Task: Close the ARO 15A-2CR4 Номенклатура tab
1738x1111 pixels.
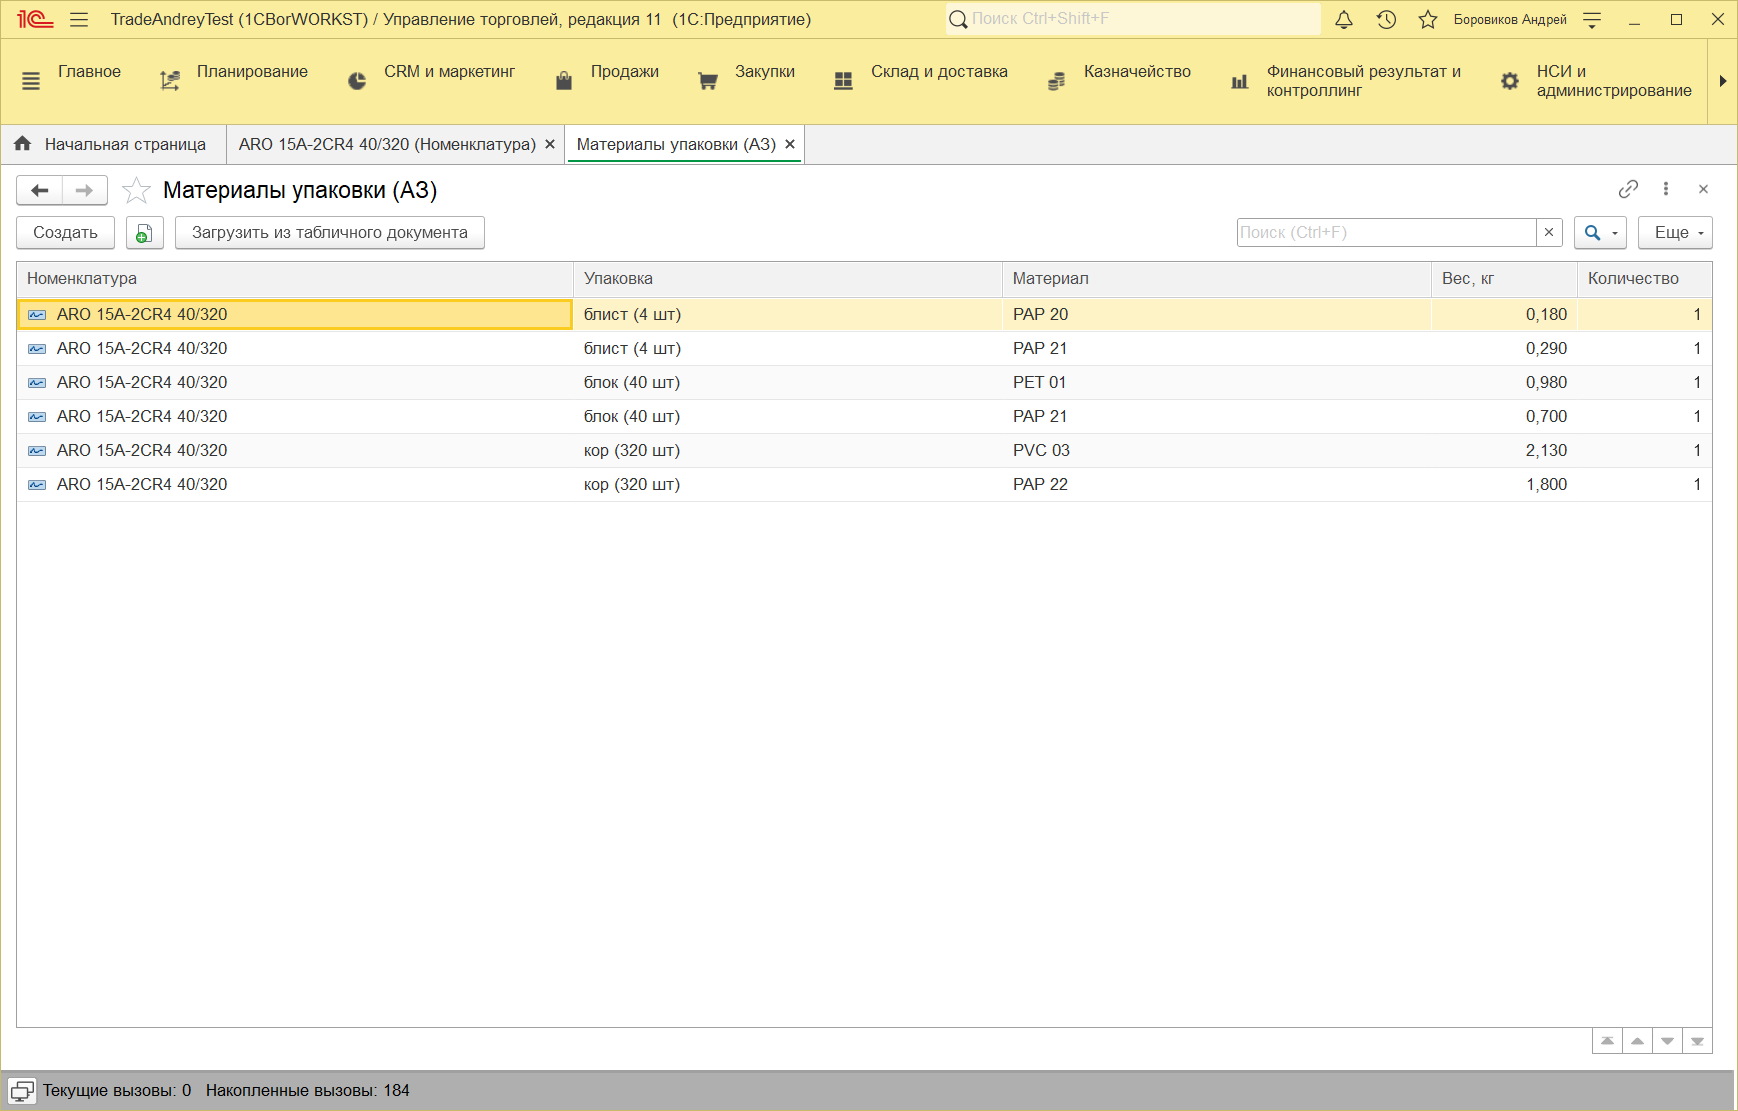Action: tap(550, 145)
